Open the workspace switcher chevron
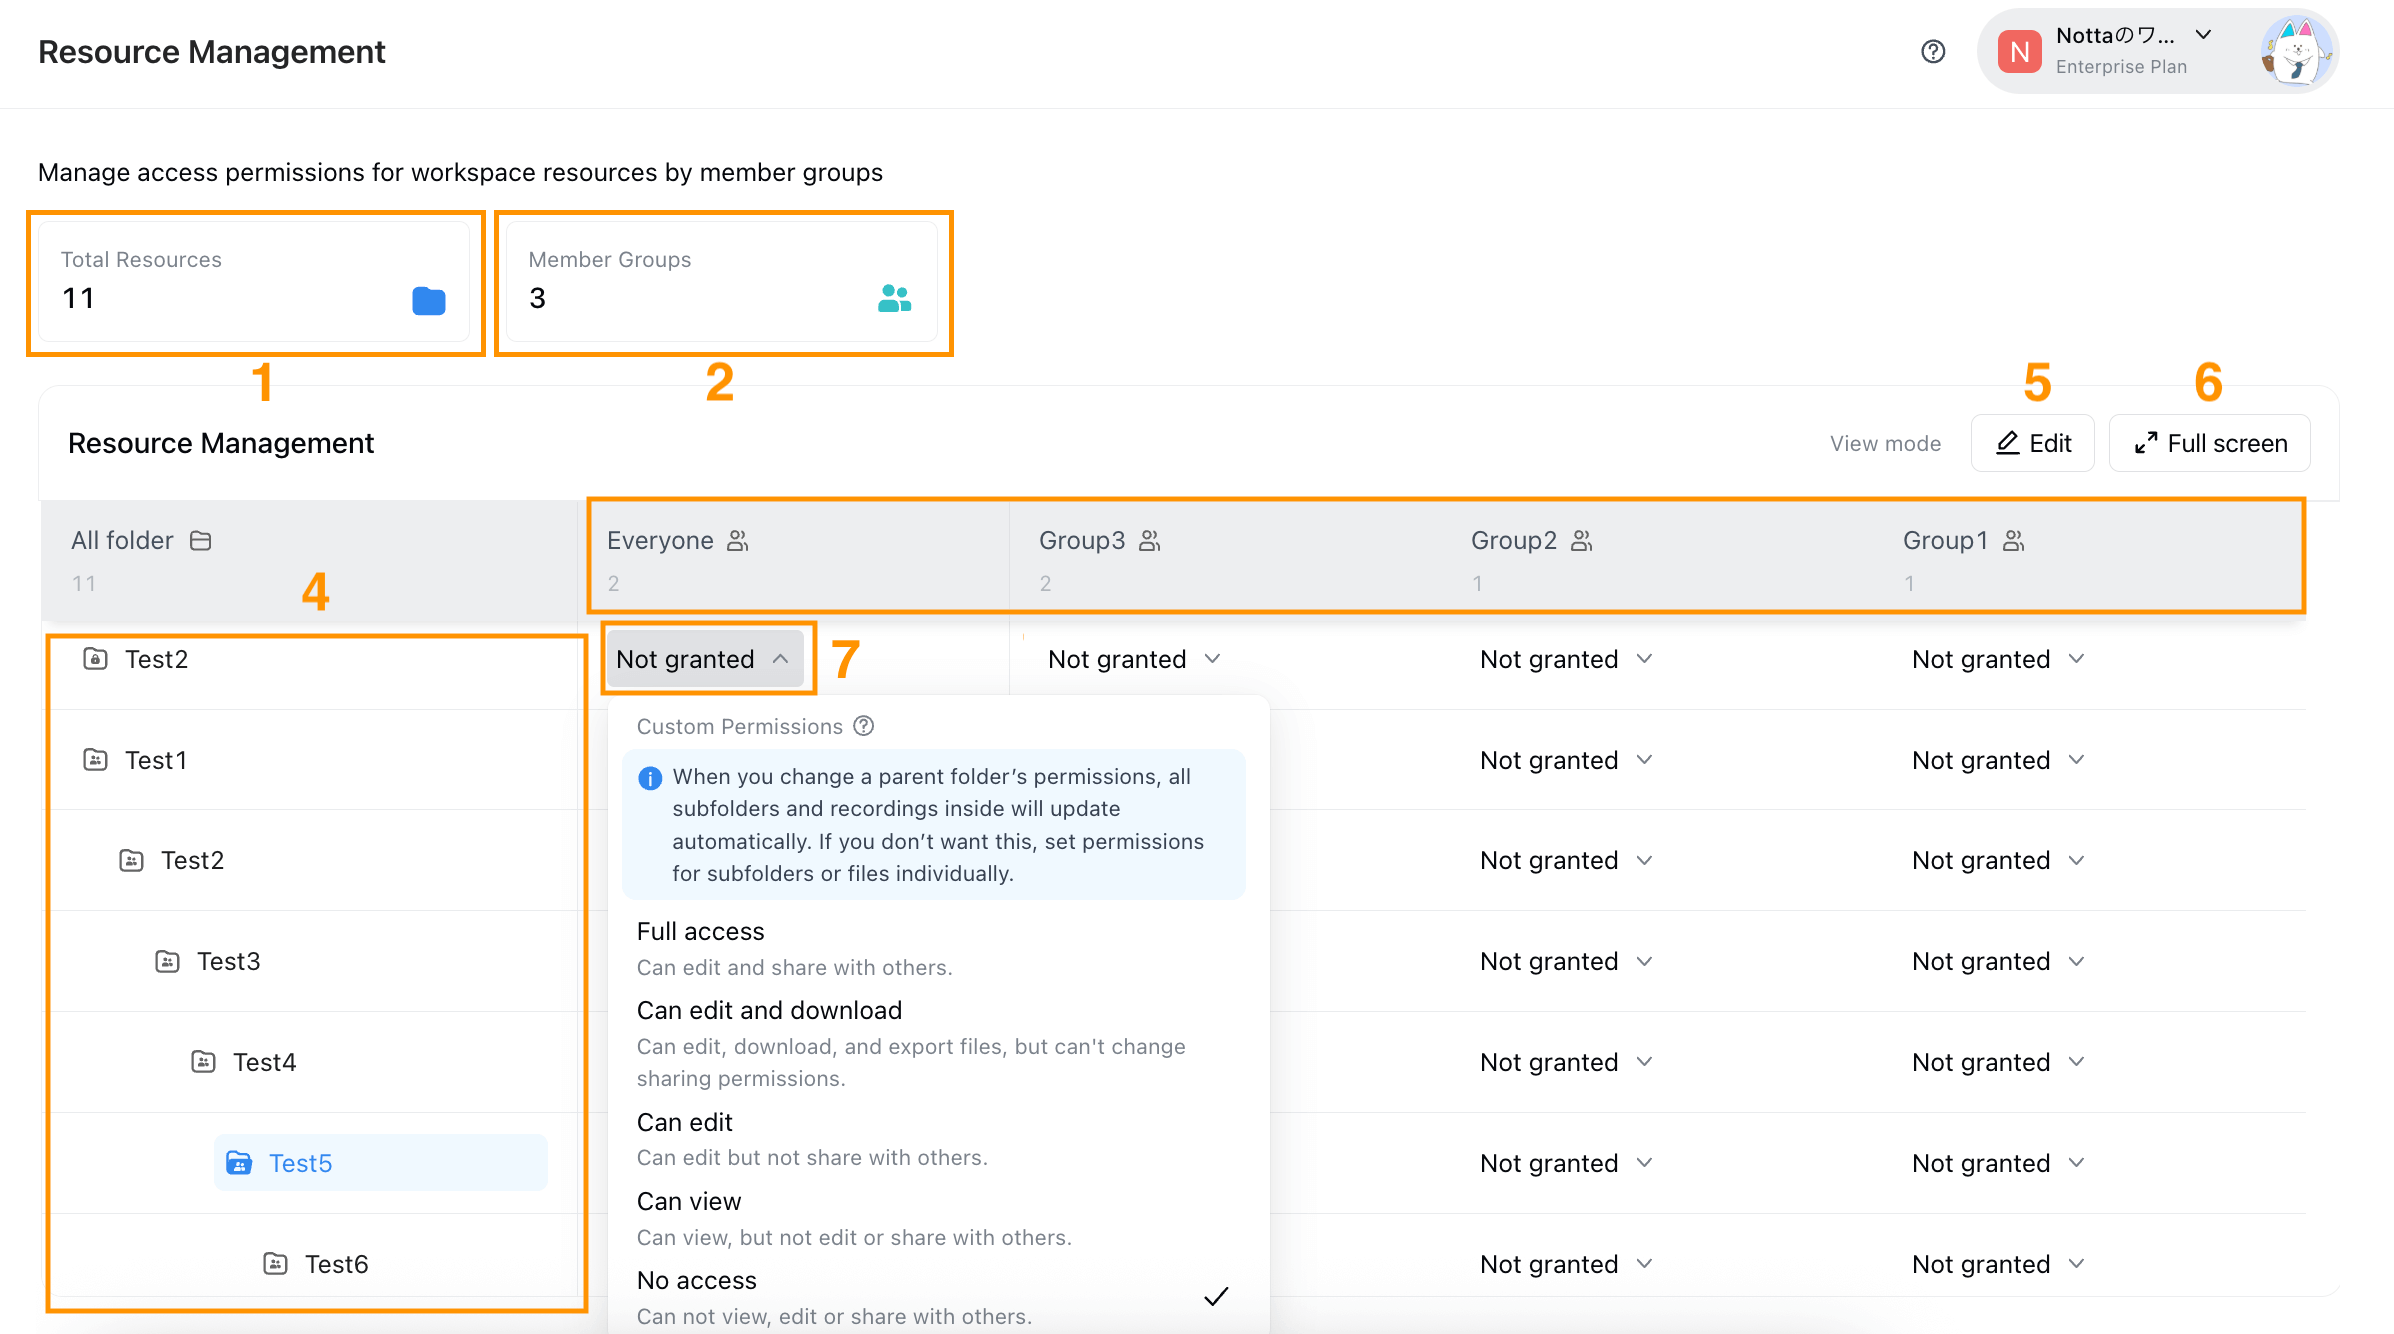 click(x=2204, y=35)
